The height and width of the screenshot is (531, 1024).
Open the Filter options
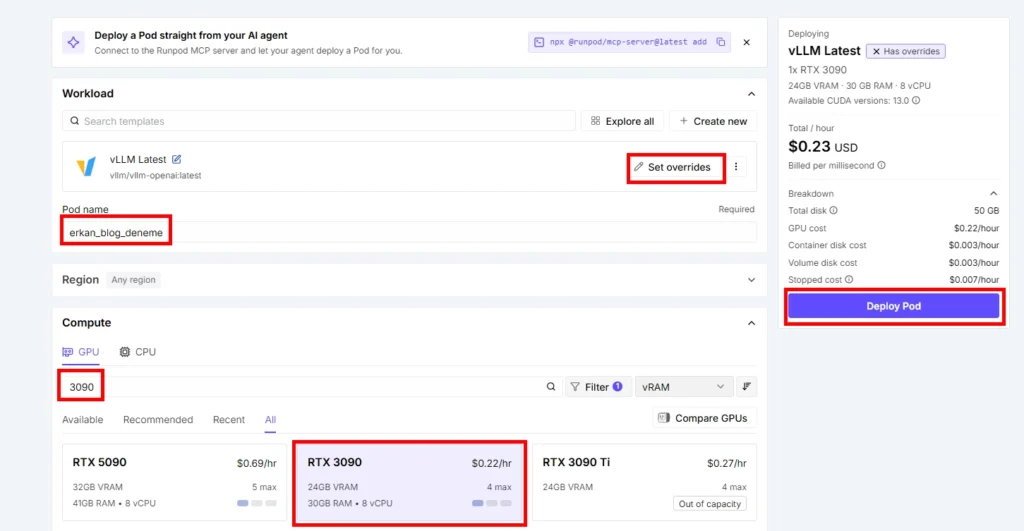coord(596,387)
